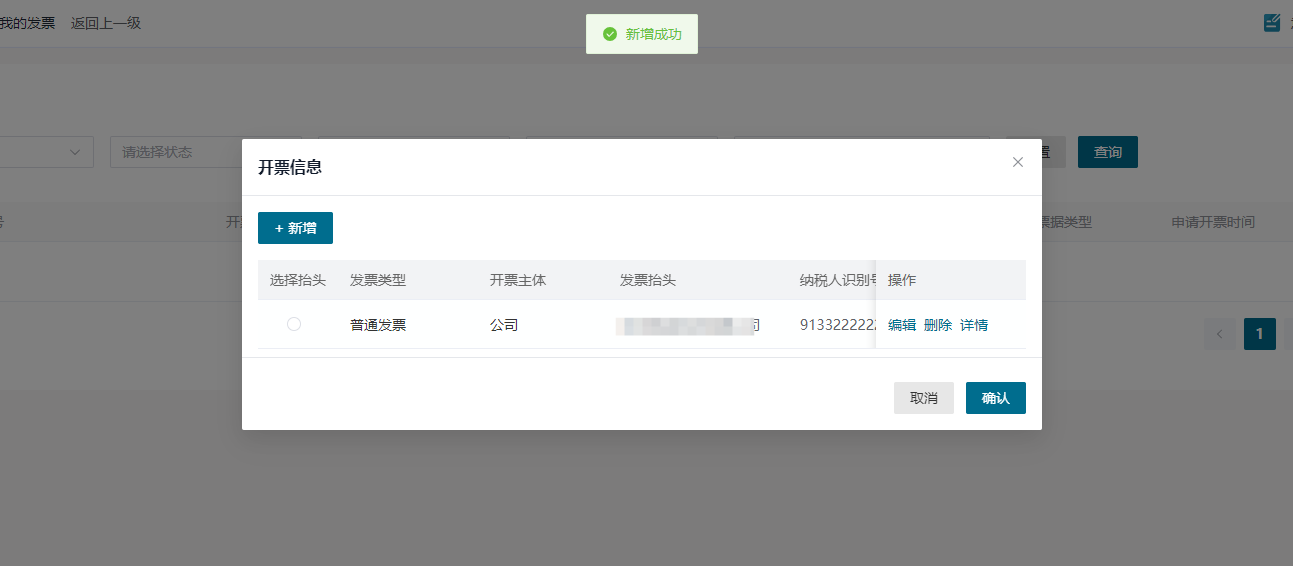Click the green check icon in the 新增成功 toast

(610, 34)
